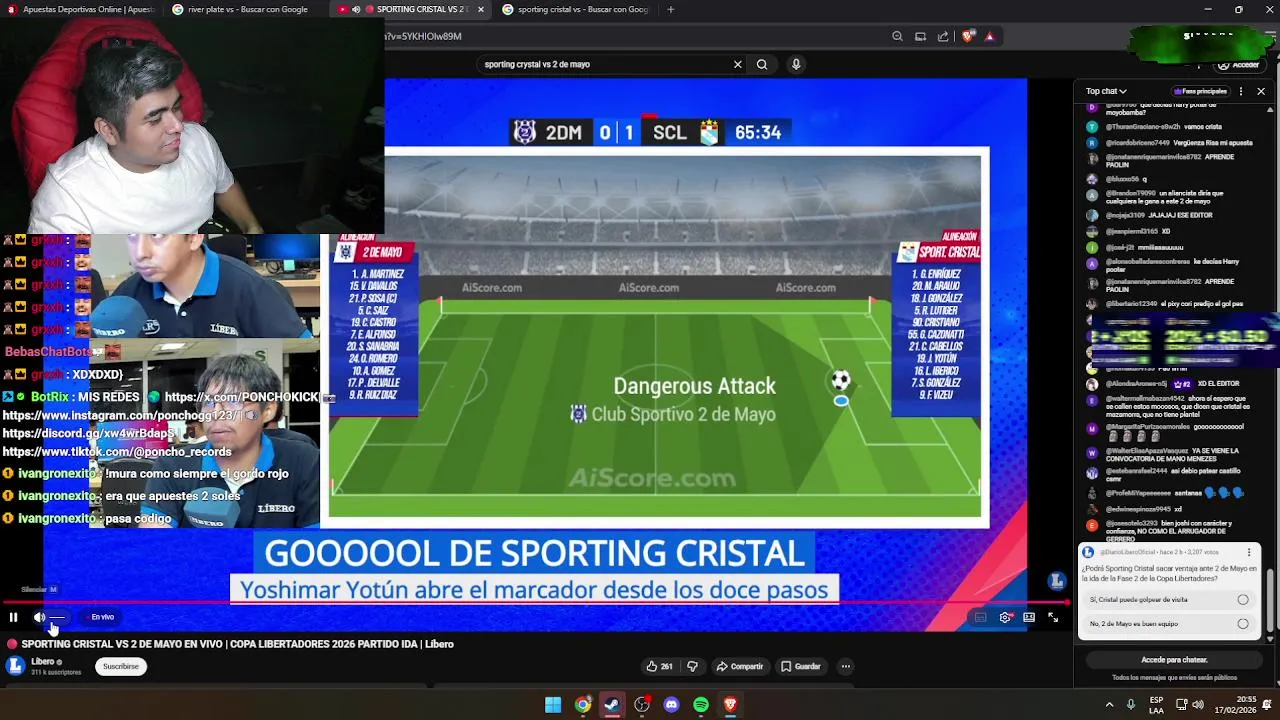Open Brave Shields lion icon
Image resolution: width=1280 pixels, height=720 pixels.
click(x=967, y=36)
